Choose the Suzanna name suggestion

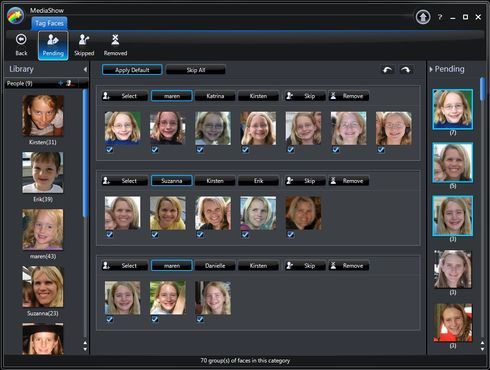click(x=172, y=181)
